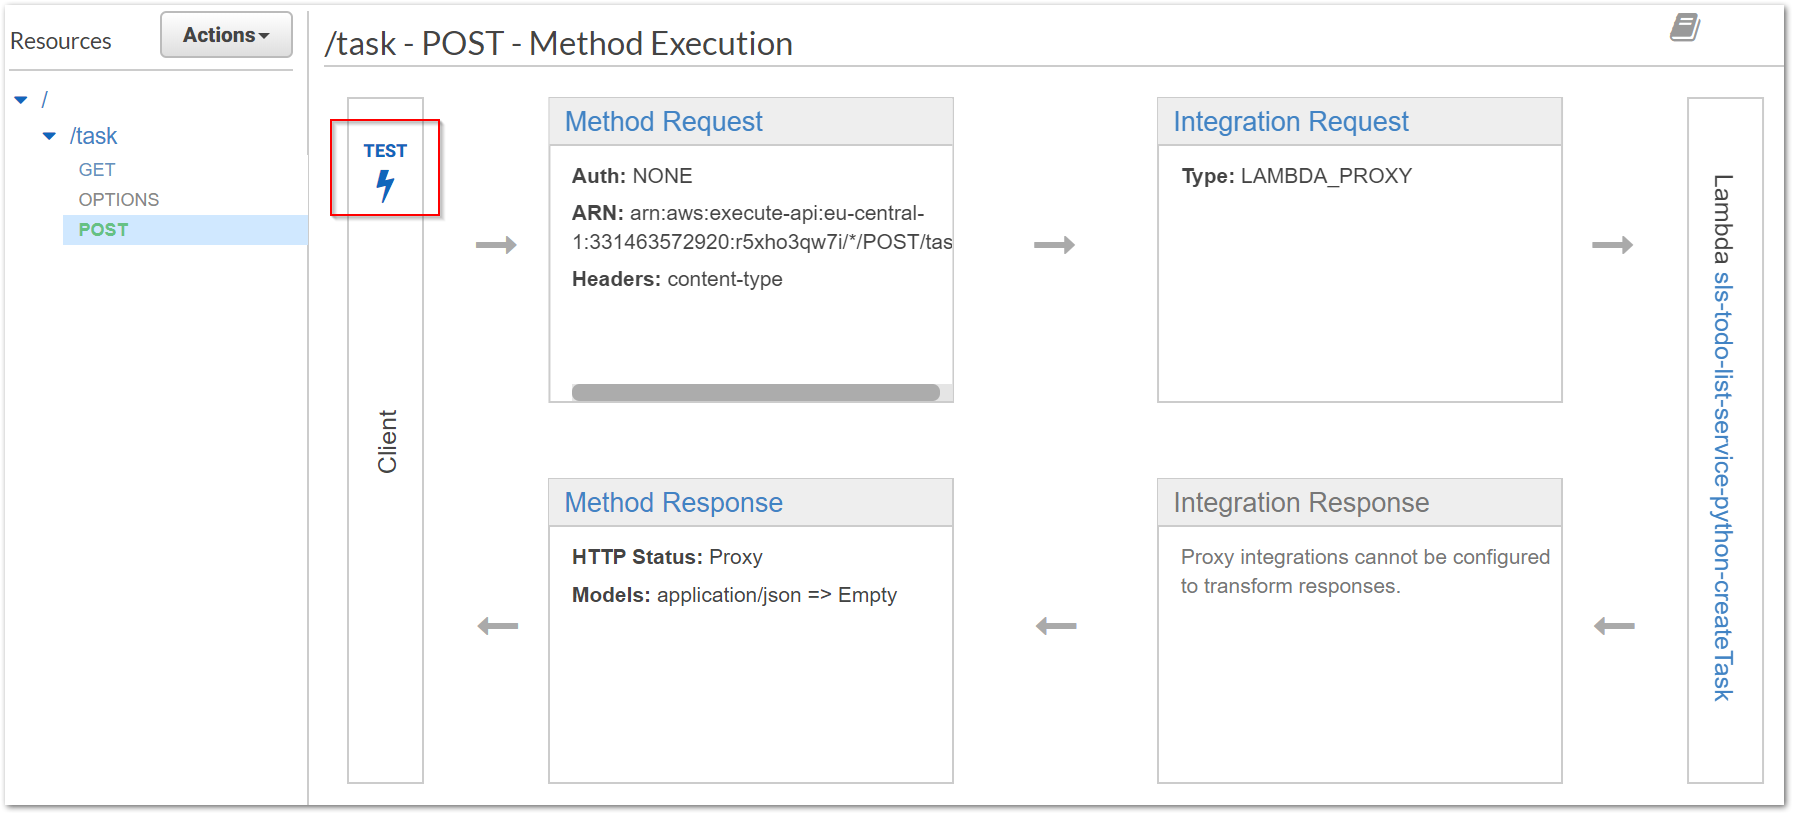
Task: Open the Method Response settings link
Action: point(674,503)
